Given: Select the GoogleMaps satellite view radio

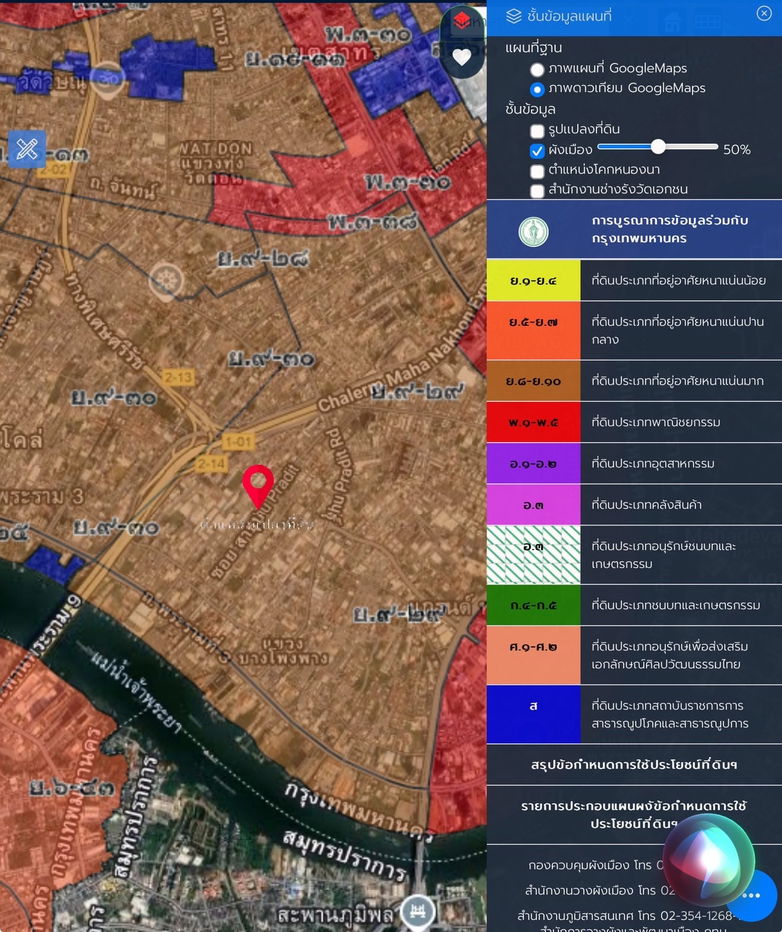Looking at the screenshot, I should point(537,90).
